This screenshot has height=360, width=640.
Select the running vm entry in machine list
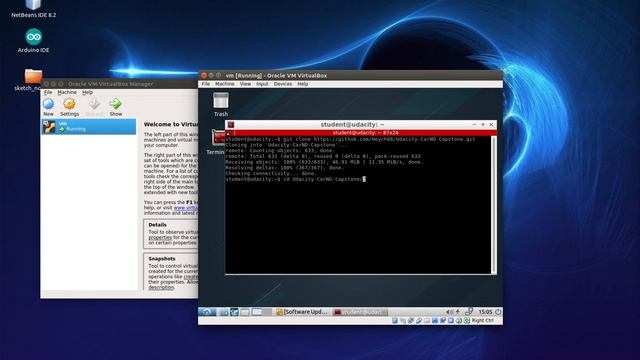point(89,127)
